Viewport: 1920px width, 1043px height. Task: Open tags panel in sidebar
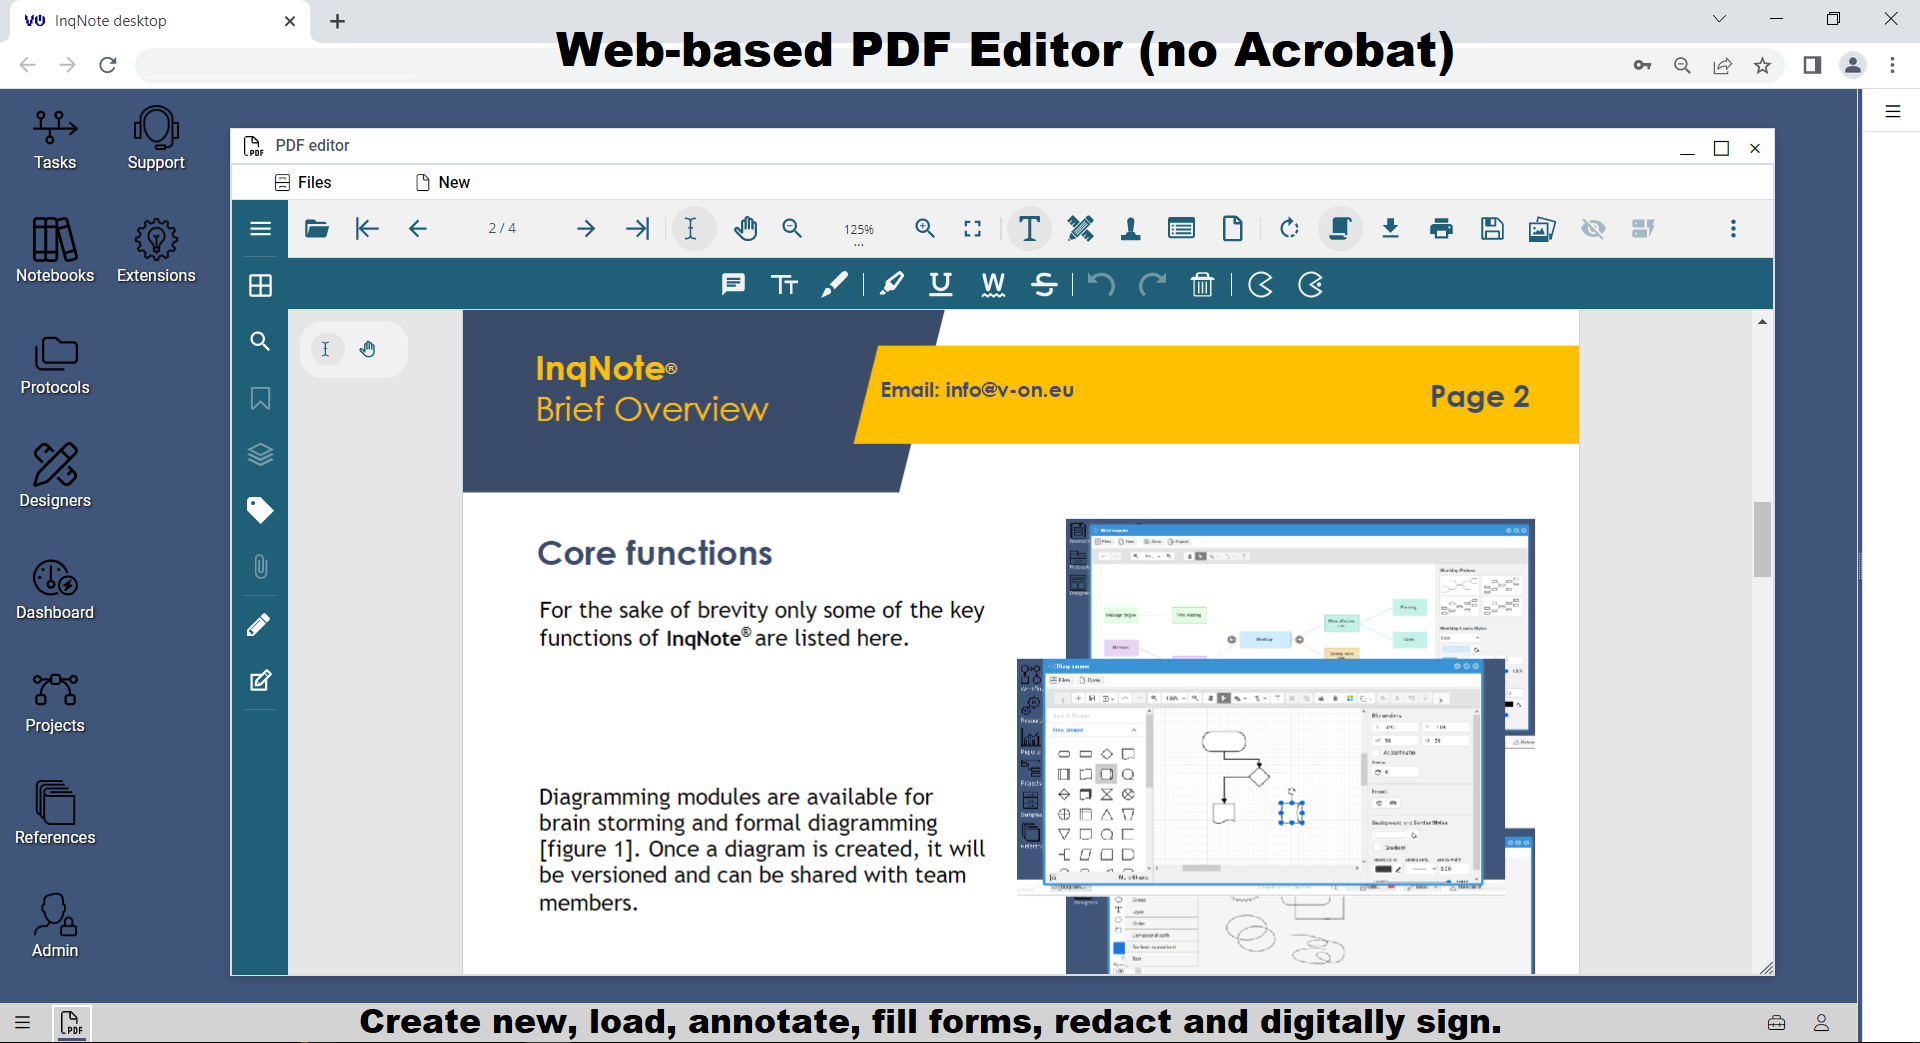(x=260, y=510)
